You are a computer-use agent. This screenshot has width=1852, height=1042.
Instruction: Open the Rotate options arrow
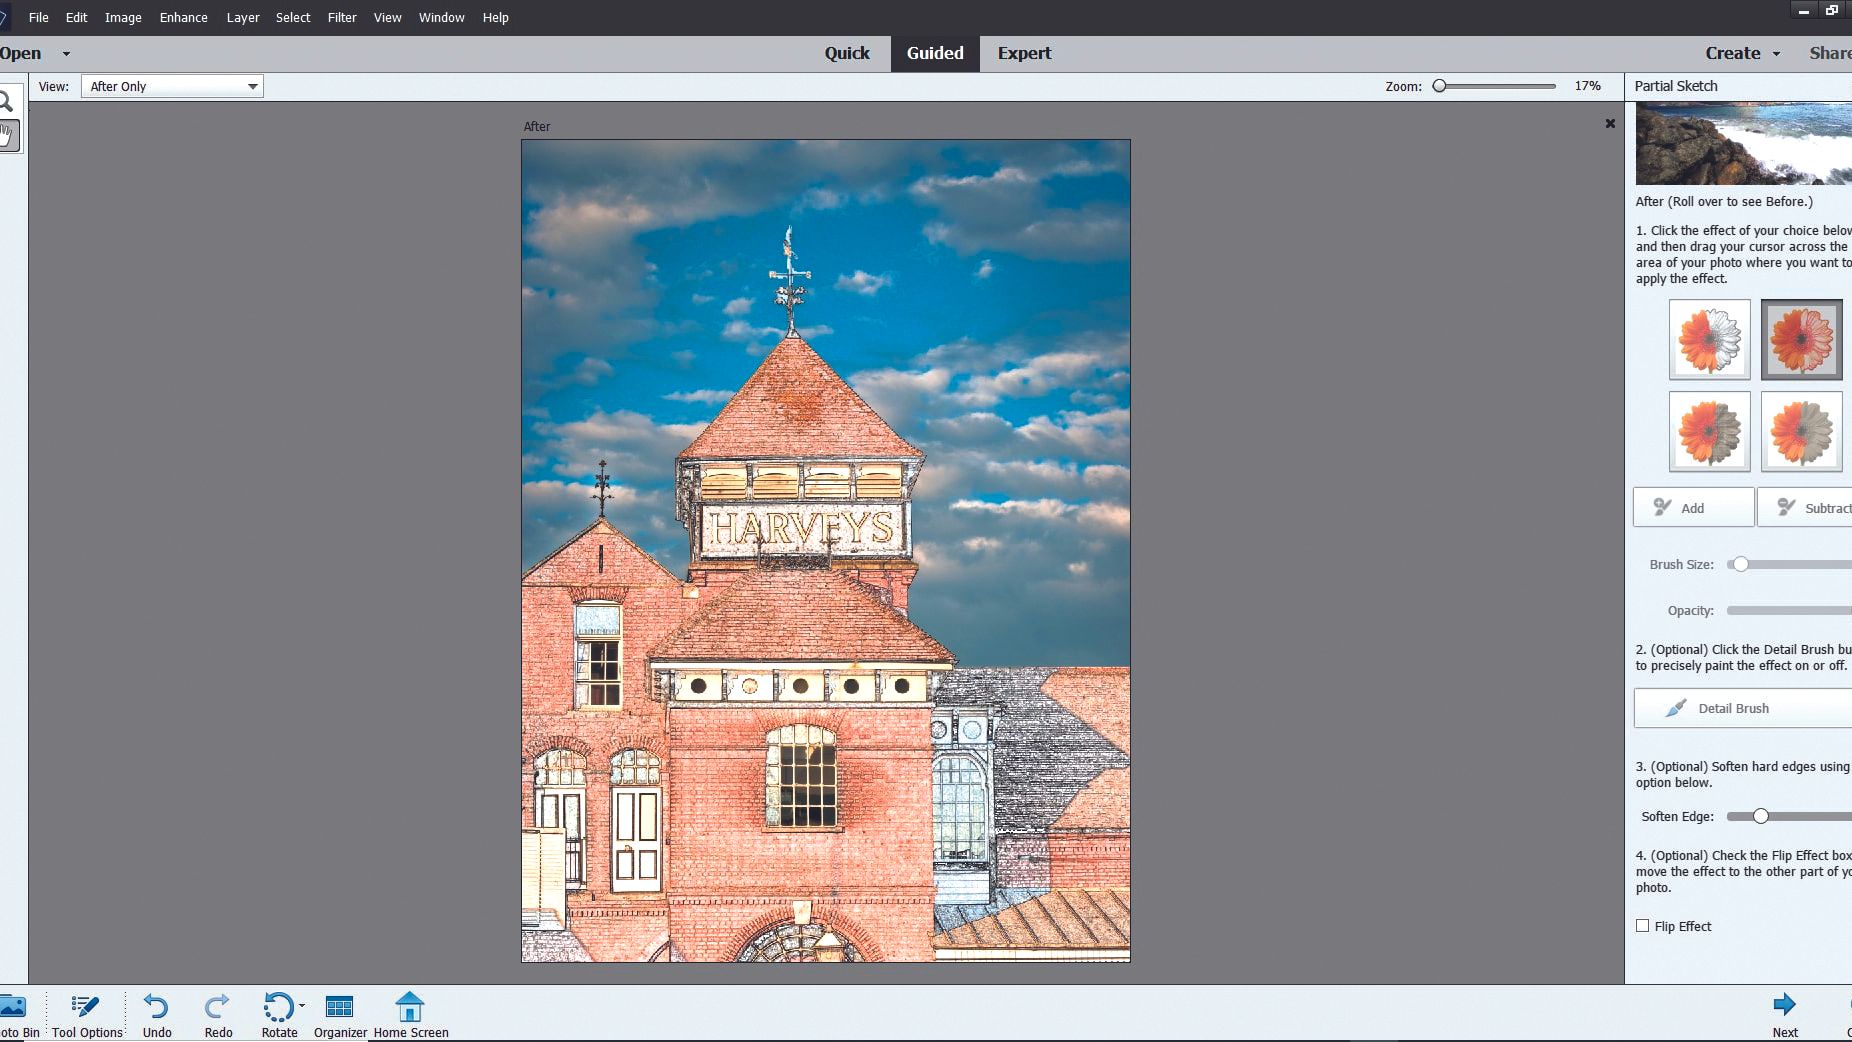tap(302, 1006)
